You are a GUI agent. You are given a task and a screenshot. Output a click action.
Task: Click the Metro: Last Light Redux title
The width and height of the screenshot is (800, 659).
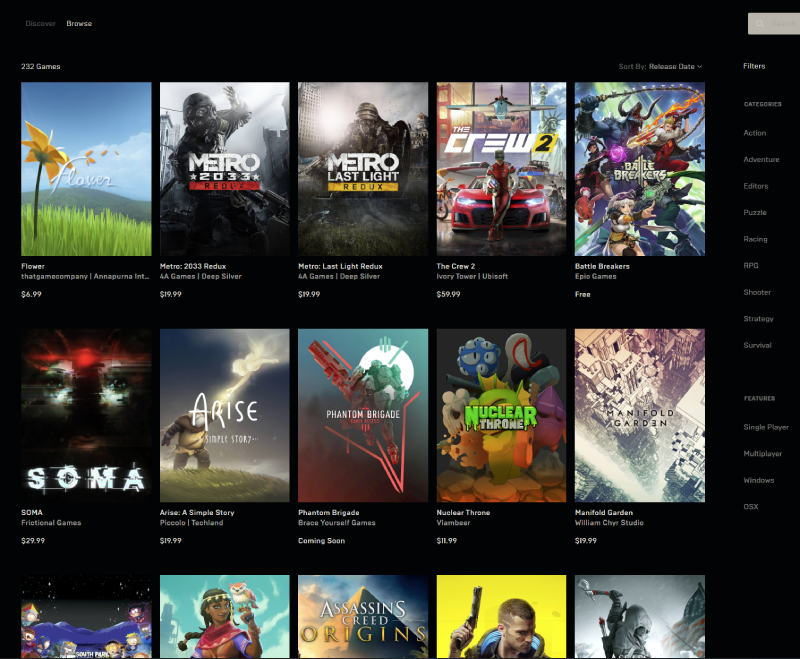[x=340, y=266]
